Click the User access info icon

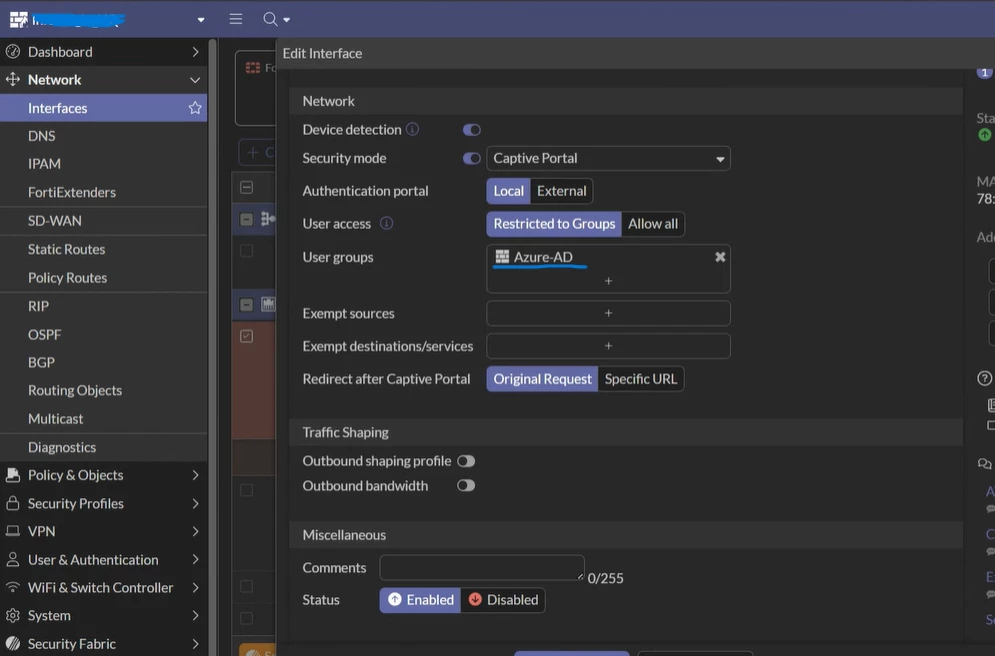click(x=386, y=223)
